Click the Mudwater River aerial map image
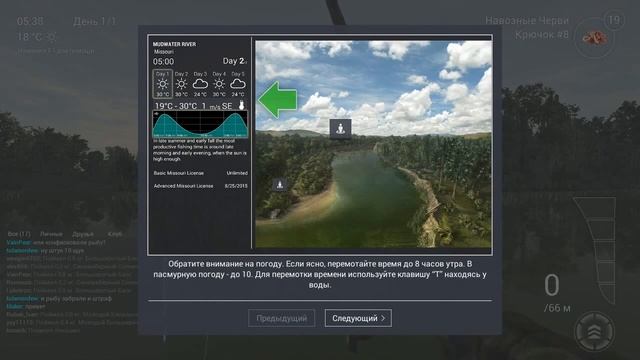 pos(373,144)
